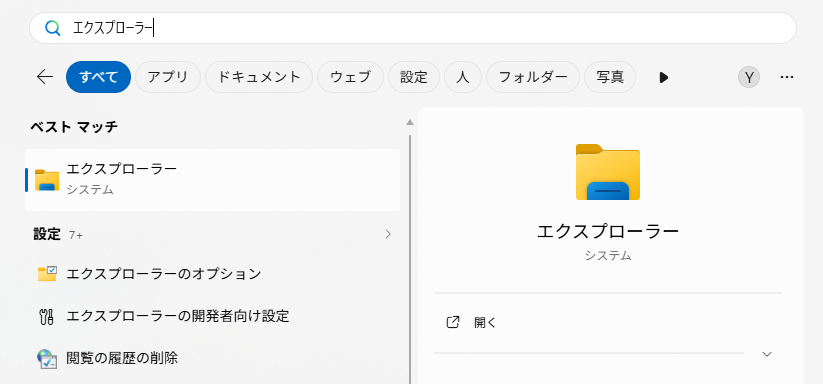The height and width of the screenshot is (384, 823).
Task: Go back with the left arrow
Action: coord(45,77)
